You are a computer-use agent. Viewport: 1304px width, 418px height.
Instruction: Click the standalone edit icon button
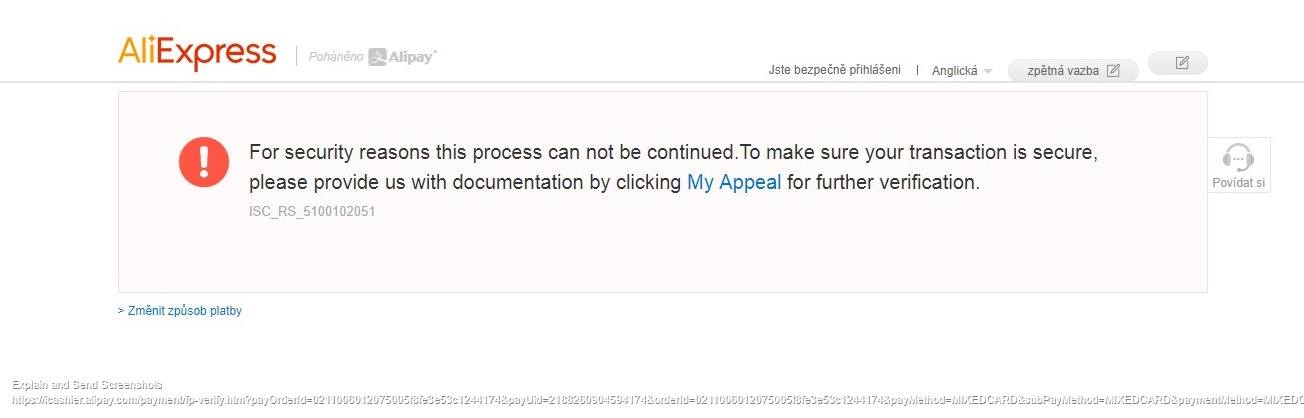pyautogui.click(x=1181, y=63)
